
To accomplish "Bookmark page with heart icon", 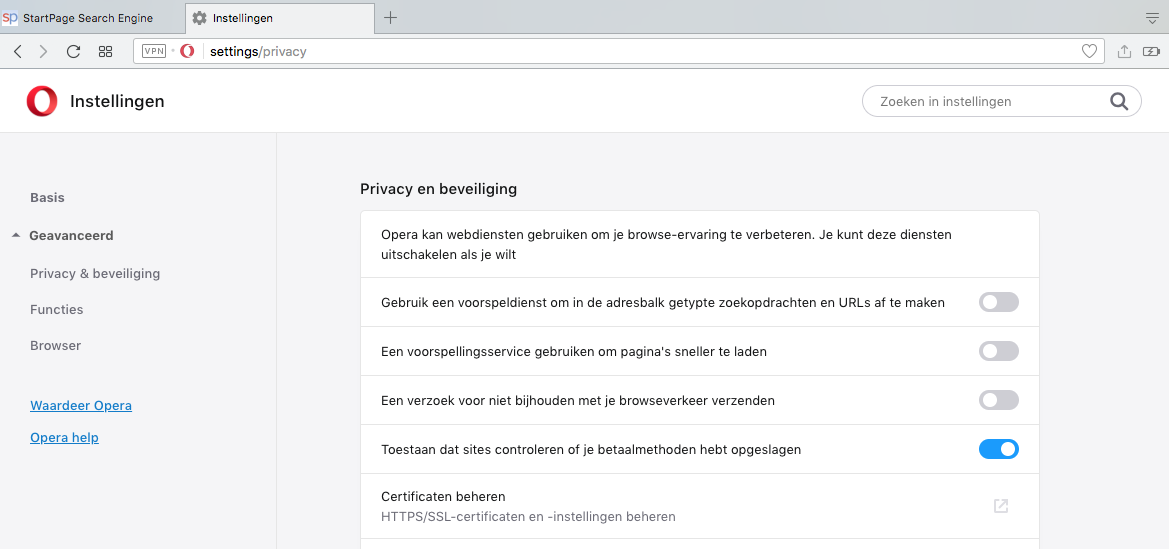I will point(1089,51).
